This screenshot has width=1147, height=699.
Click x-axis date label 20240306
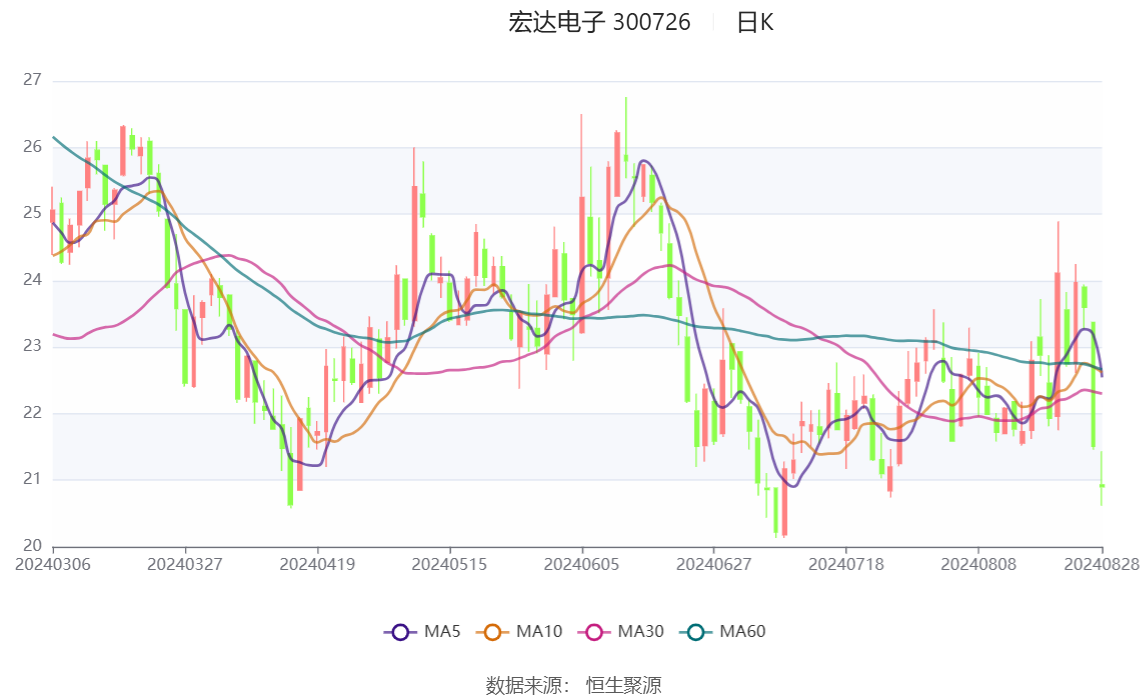tap(53, 564)
